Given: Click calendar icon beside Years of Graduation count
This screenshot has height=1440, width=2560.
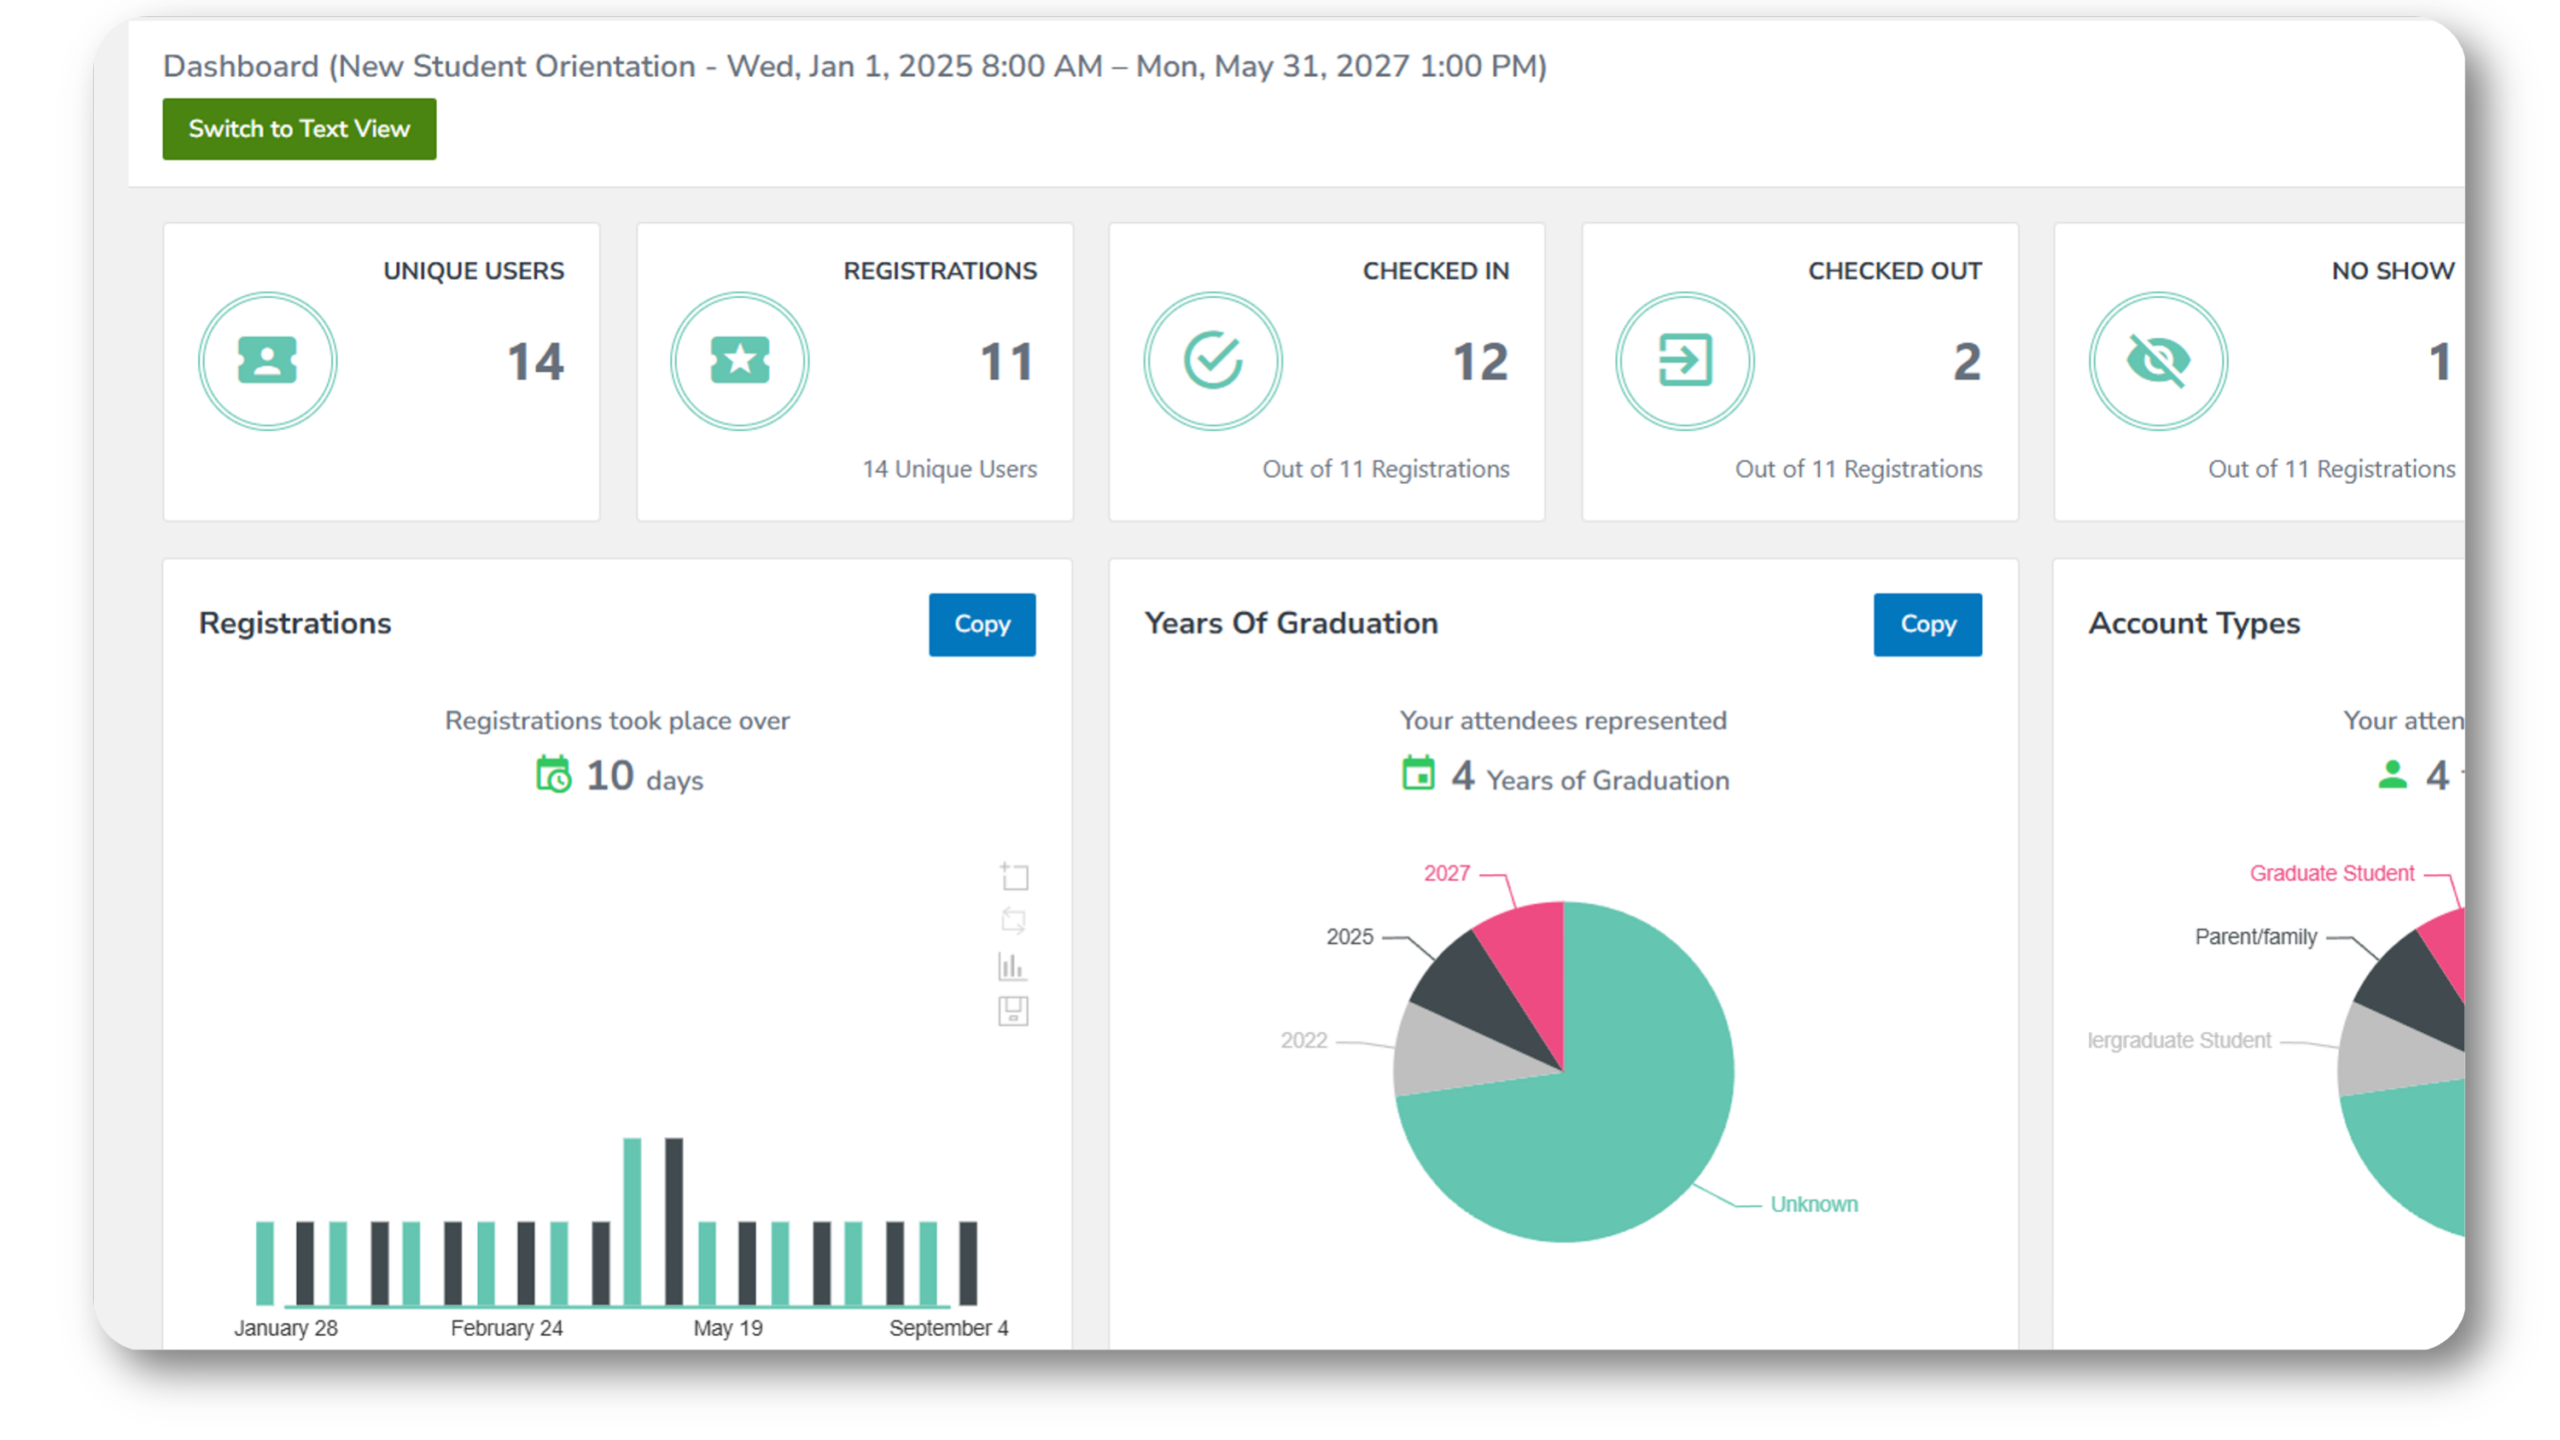Looking at the screenshot, I should coord(1418,774).
